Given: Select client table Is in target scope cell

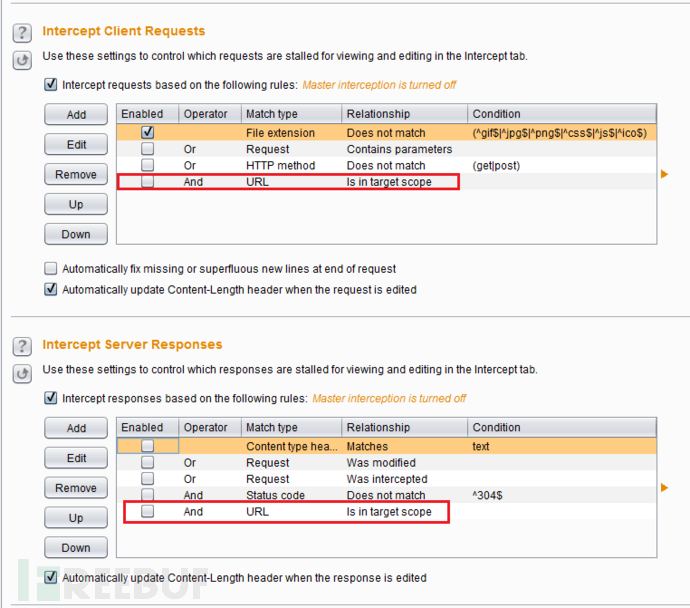Looking at the screenshot, I should (x=404, y=182).
